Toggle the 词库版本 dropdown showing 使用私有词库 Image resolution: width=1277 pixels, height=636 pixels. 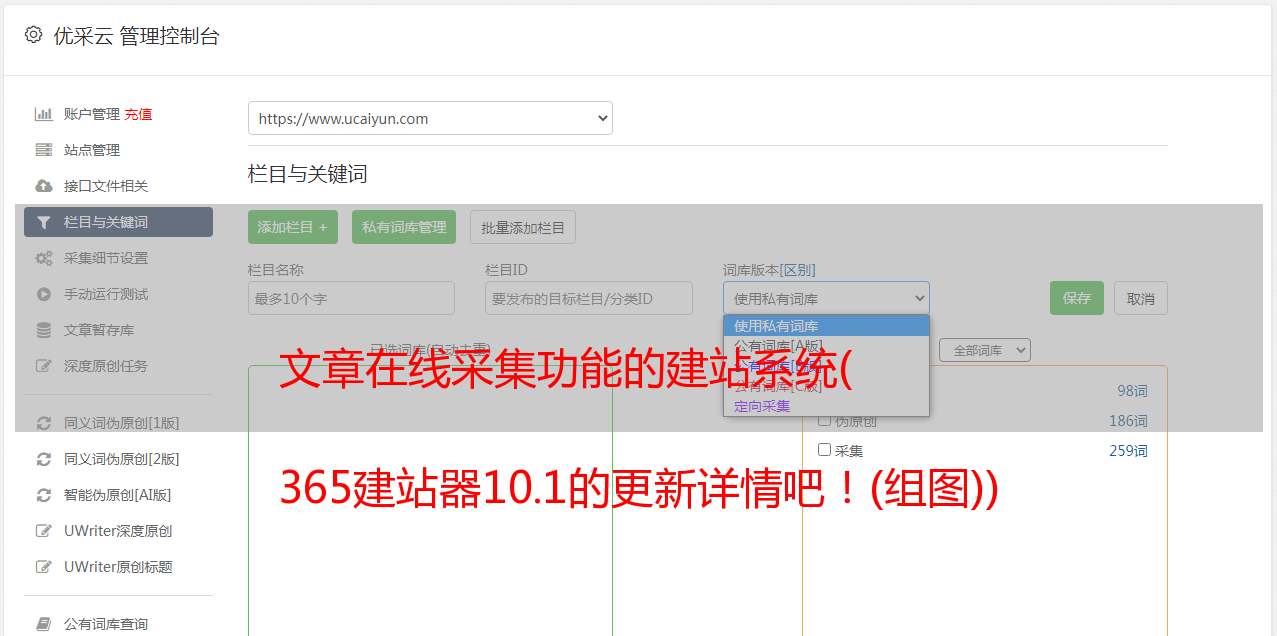coord(826,298)
